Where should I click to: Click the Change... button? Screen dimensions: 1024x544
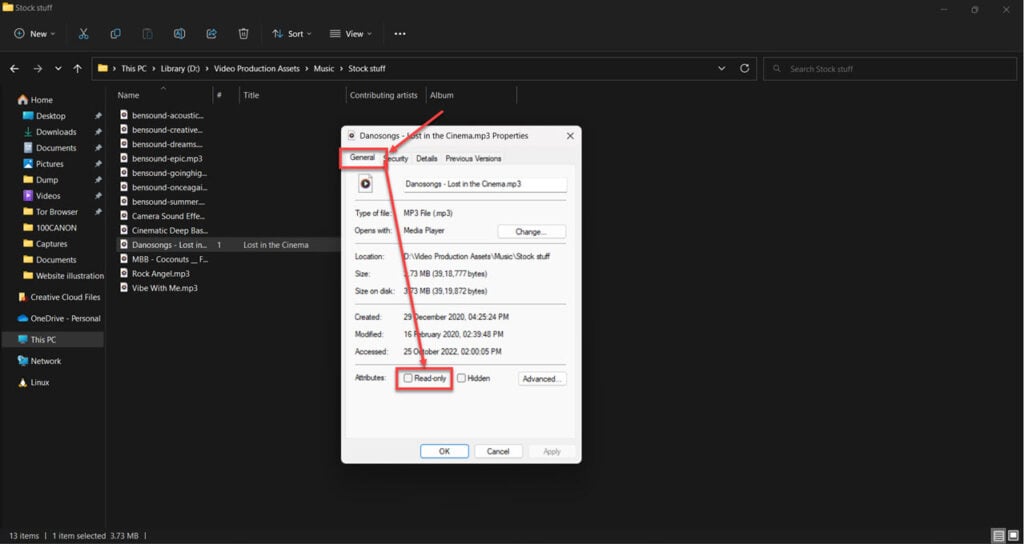coord(532,232)
